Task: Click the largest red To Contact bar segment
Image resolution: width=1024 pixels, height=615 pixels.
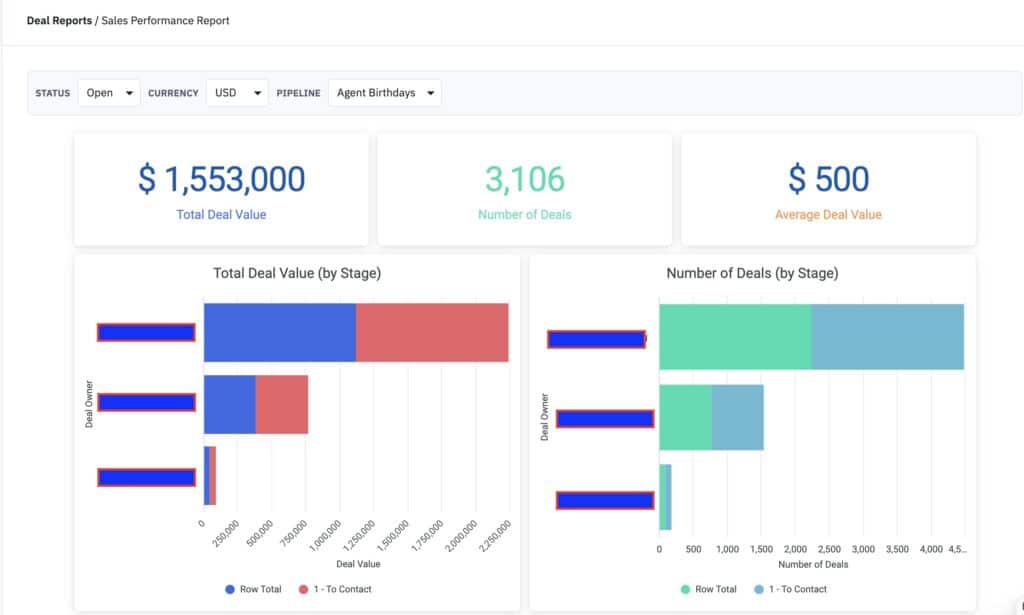Action: 432,332
